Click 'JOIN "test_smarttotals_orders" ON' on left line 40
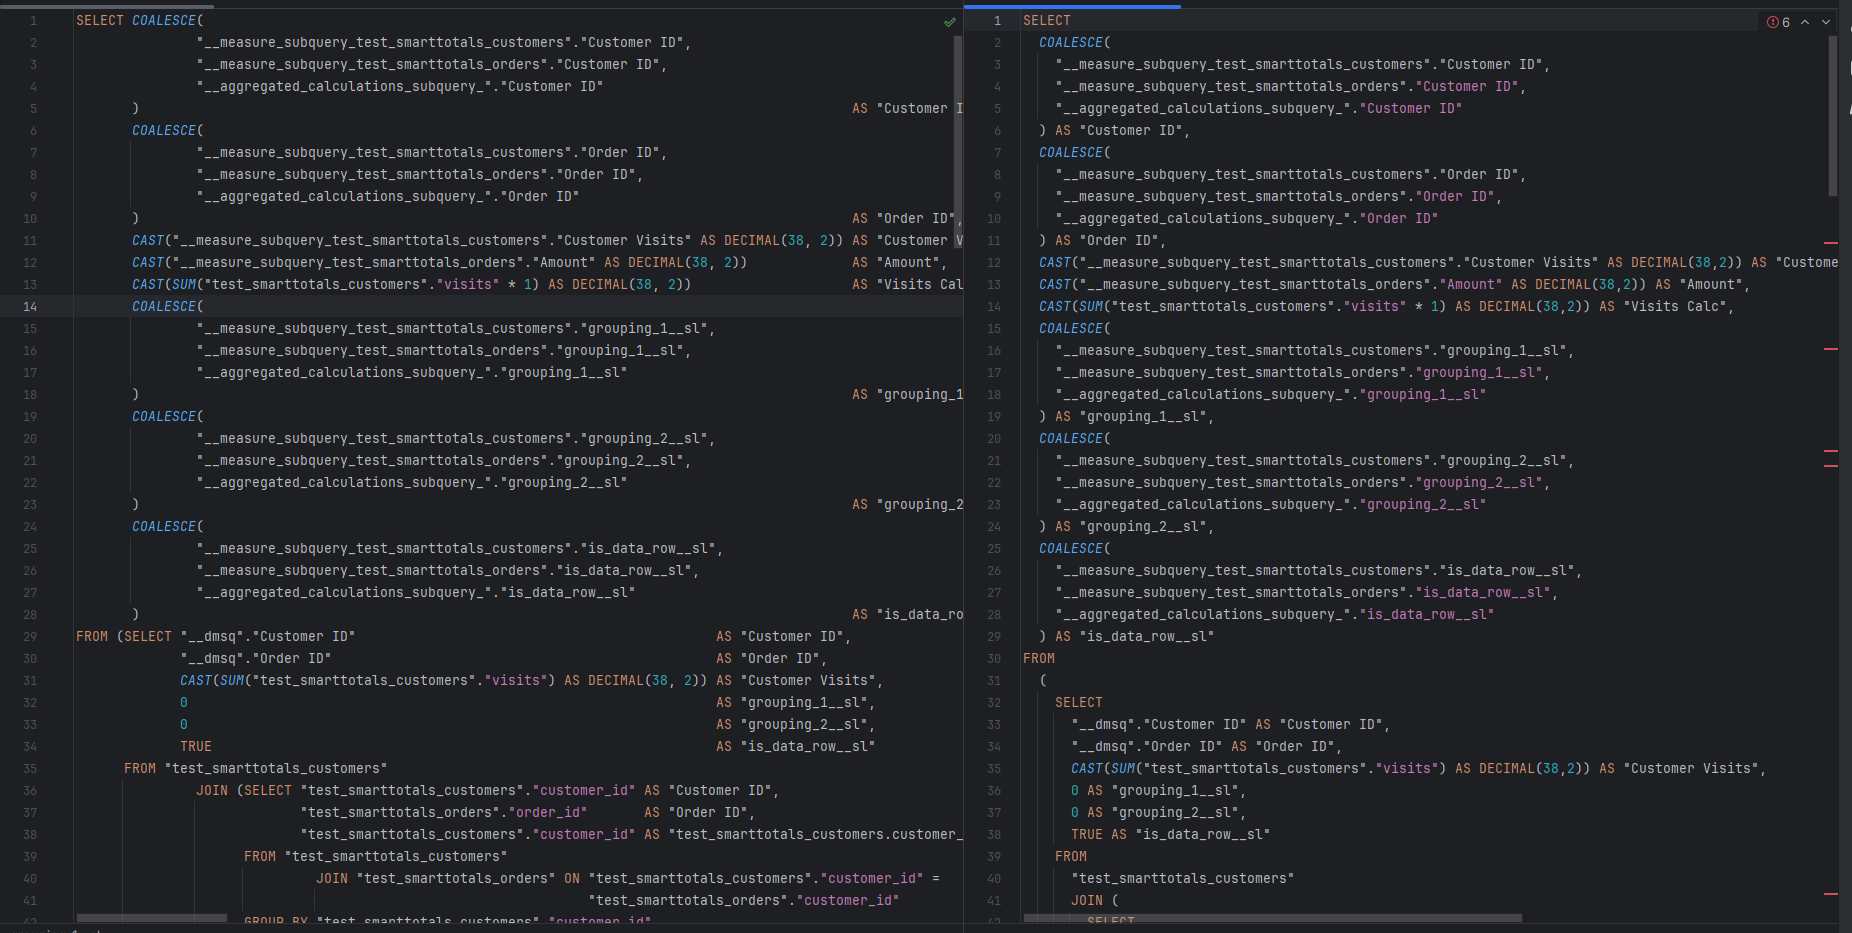The height and width of the screenshot is (933, 1852). (x=448, y=879)
